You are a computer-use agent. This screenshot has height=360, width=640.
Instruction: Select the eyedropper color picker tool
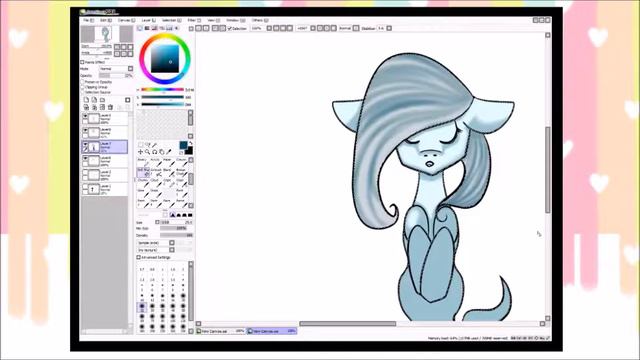point(169,152)
